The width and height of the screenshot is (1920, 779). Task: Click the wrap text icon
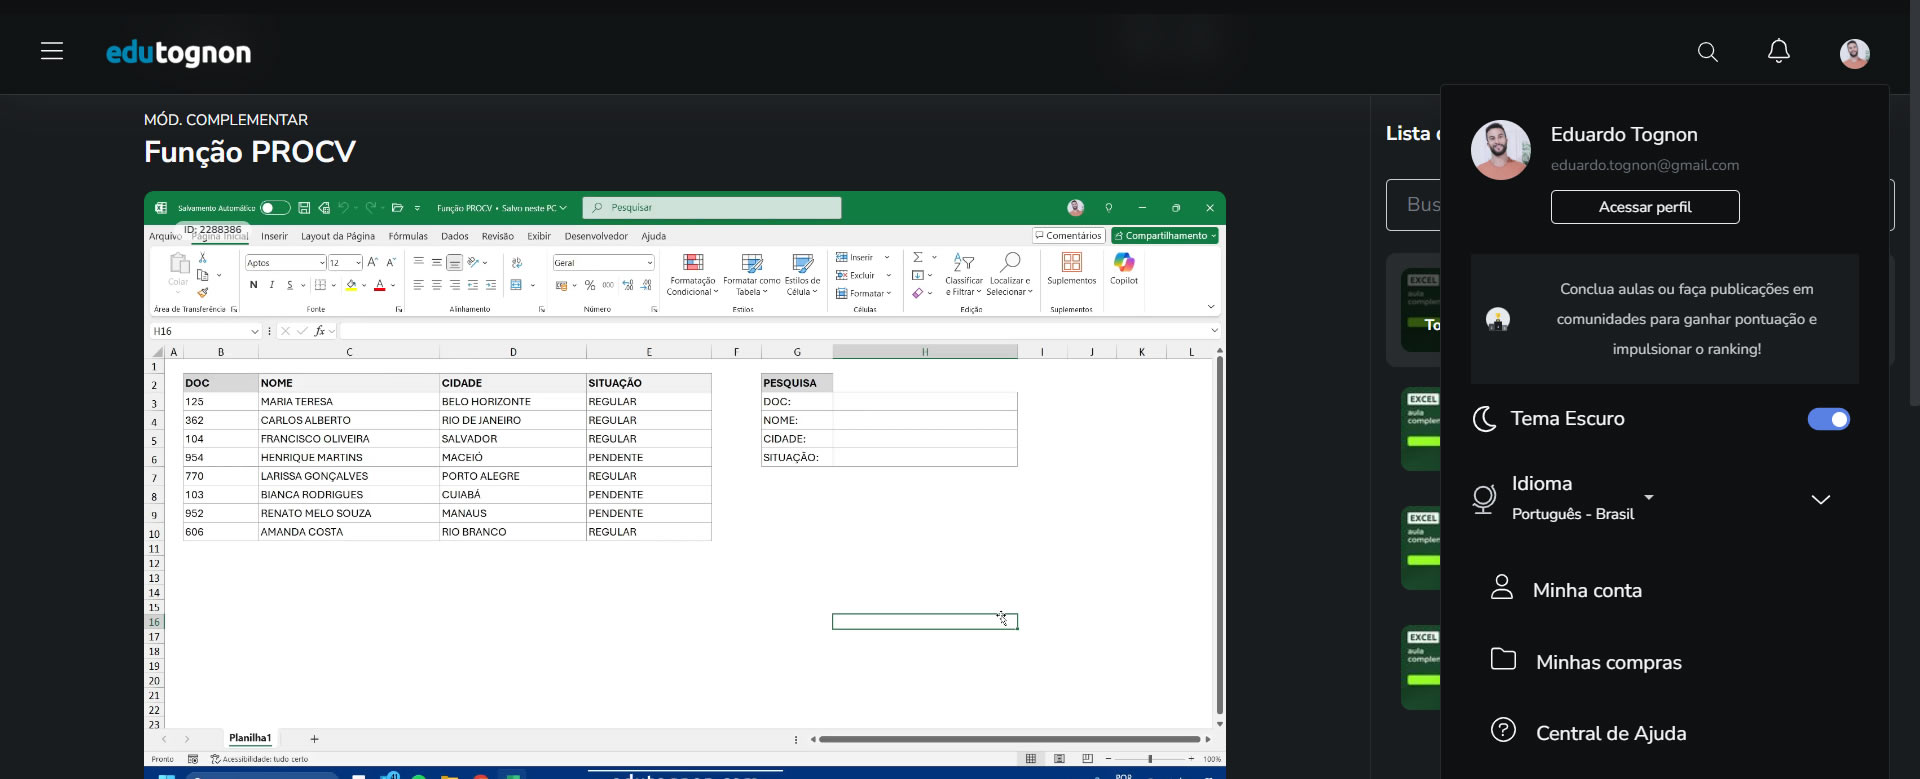517,263
